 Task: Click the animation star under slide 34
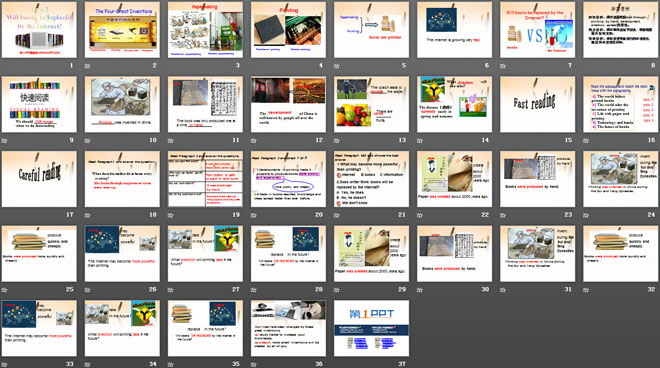tap(88, 364)
